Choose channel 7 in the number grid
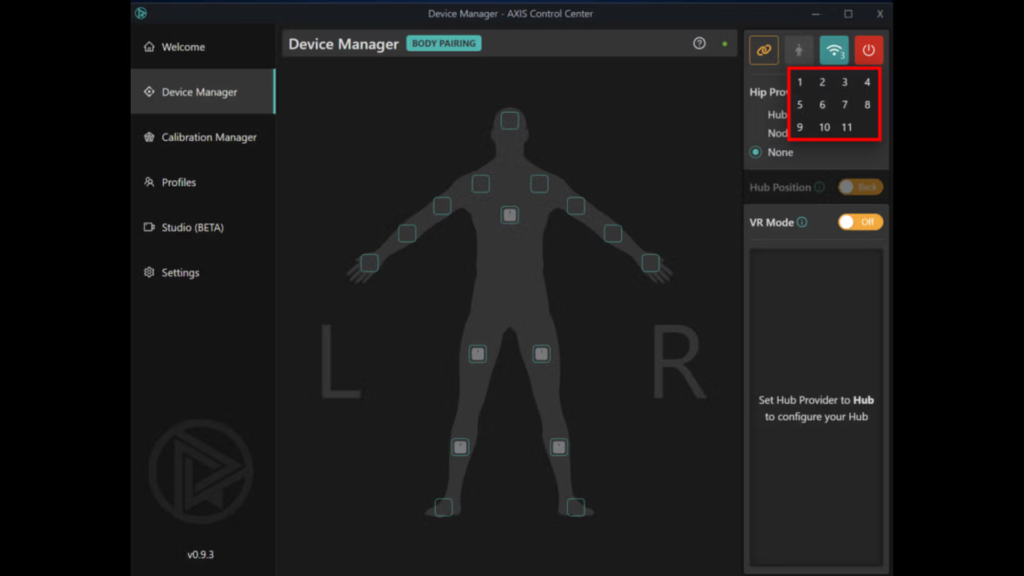 click(845, 105)
